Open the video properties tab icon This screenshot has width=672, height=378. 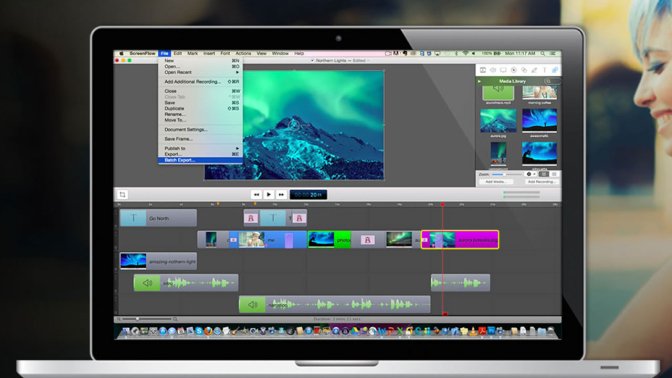pos(483,70)
